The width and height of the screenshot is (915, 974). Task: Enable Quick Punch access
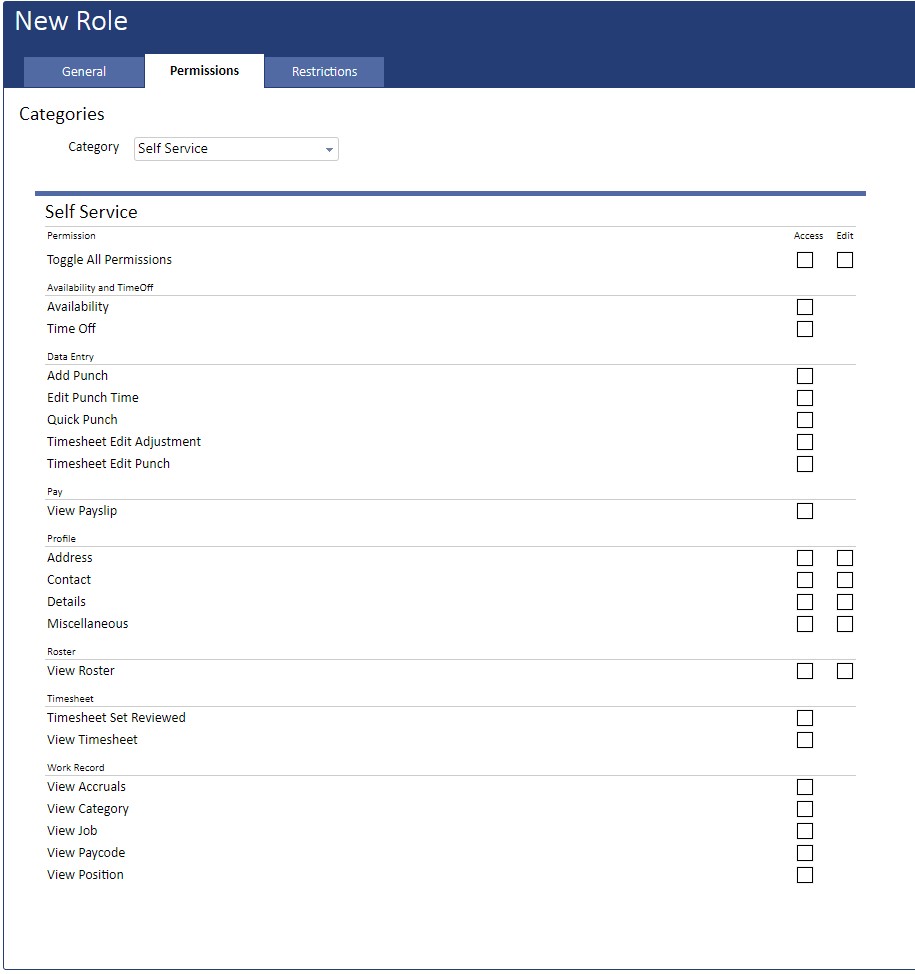coord(804,420)
